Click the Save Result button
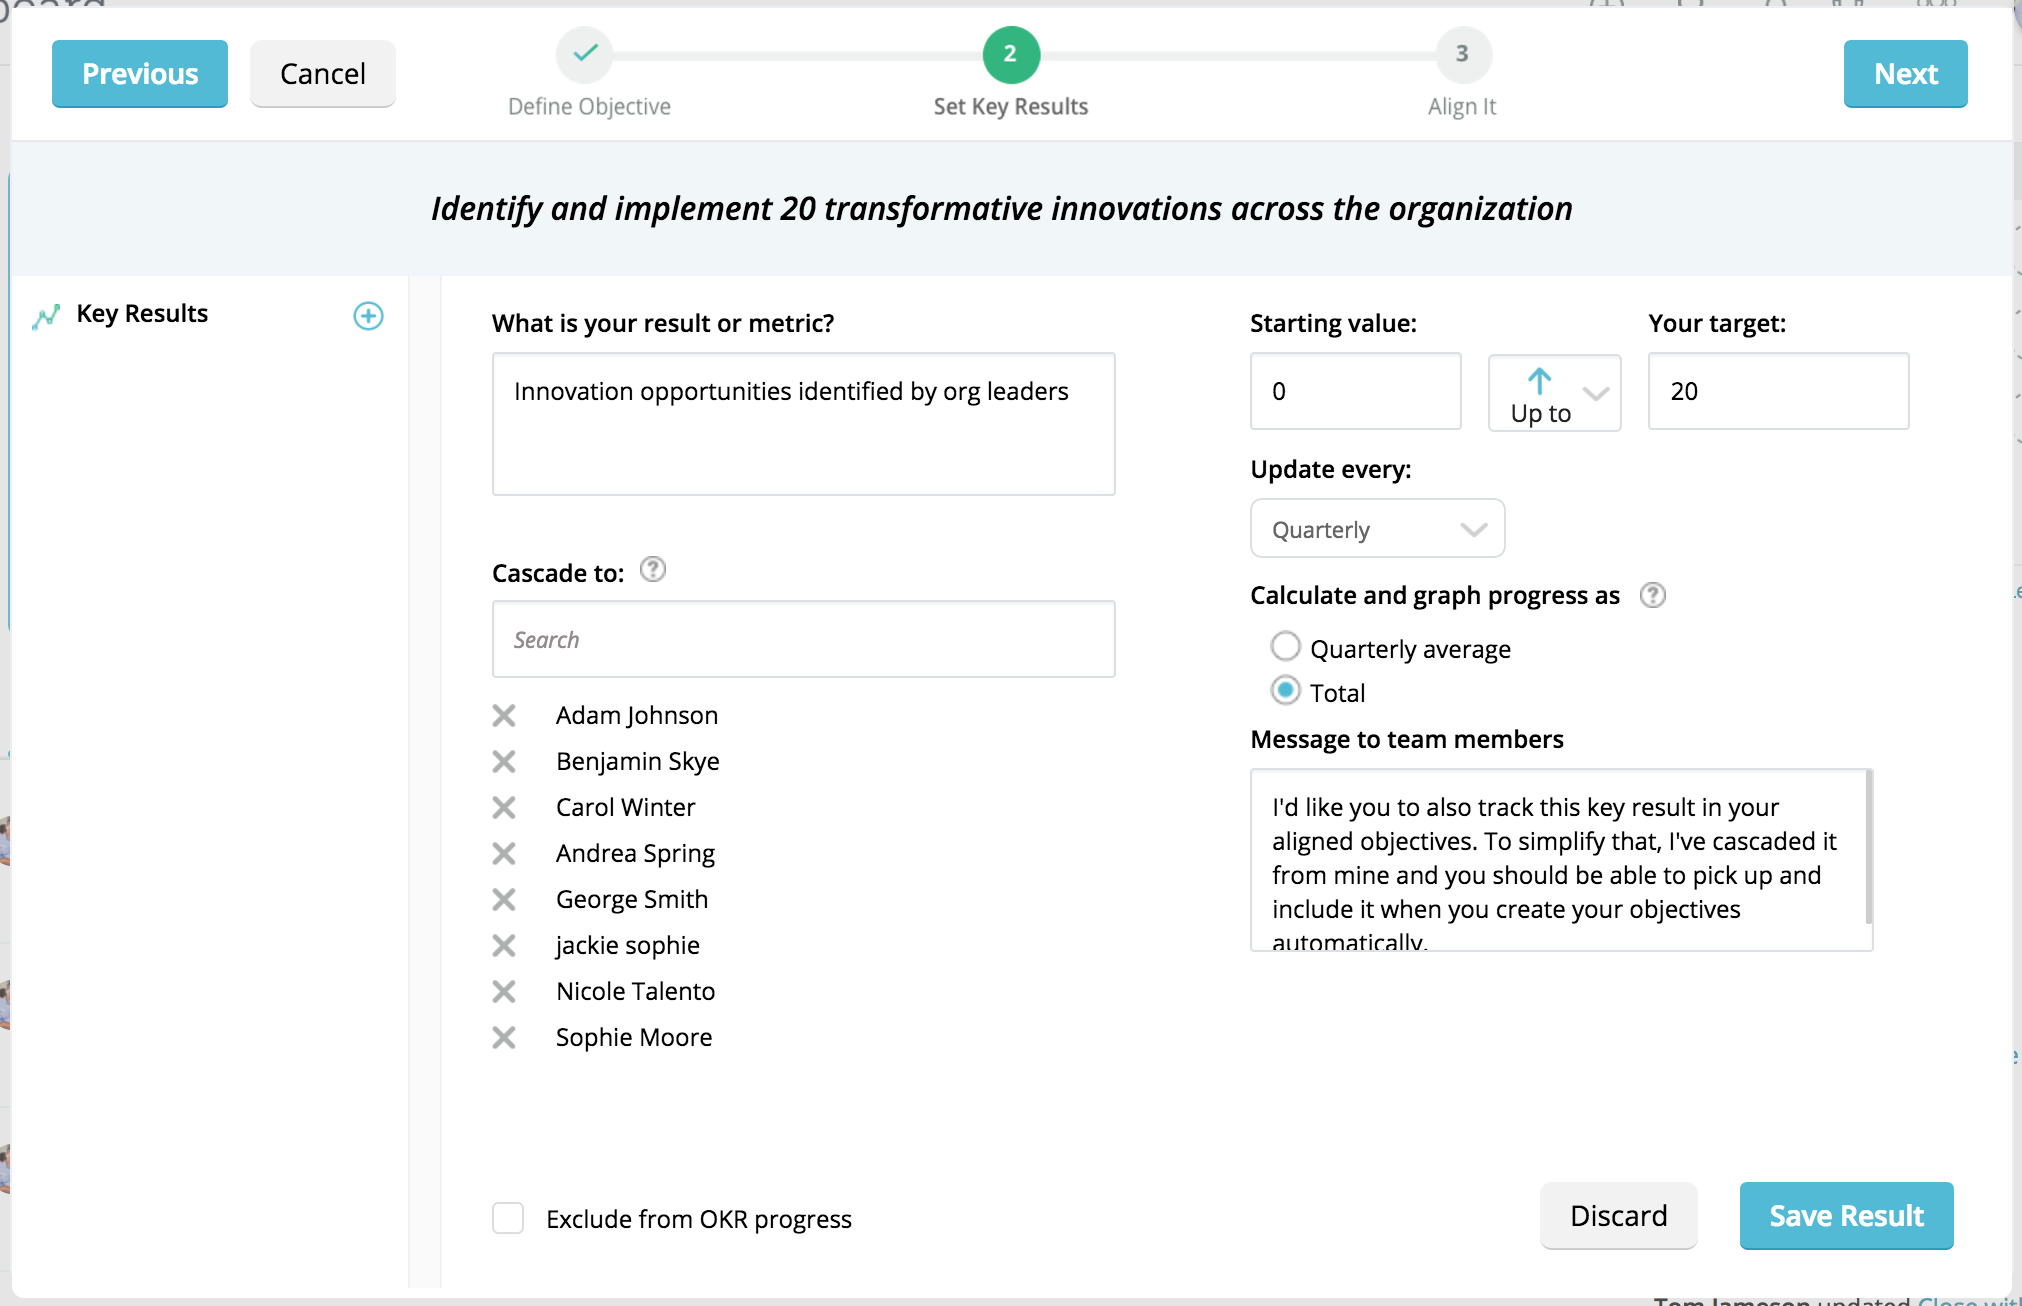The height and width of the screenshot is (1306, 2022). [x=1846, y=1215]
